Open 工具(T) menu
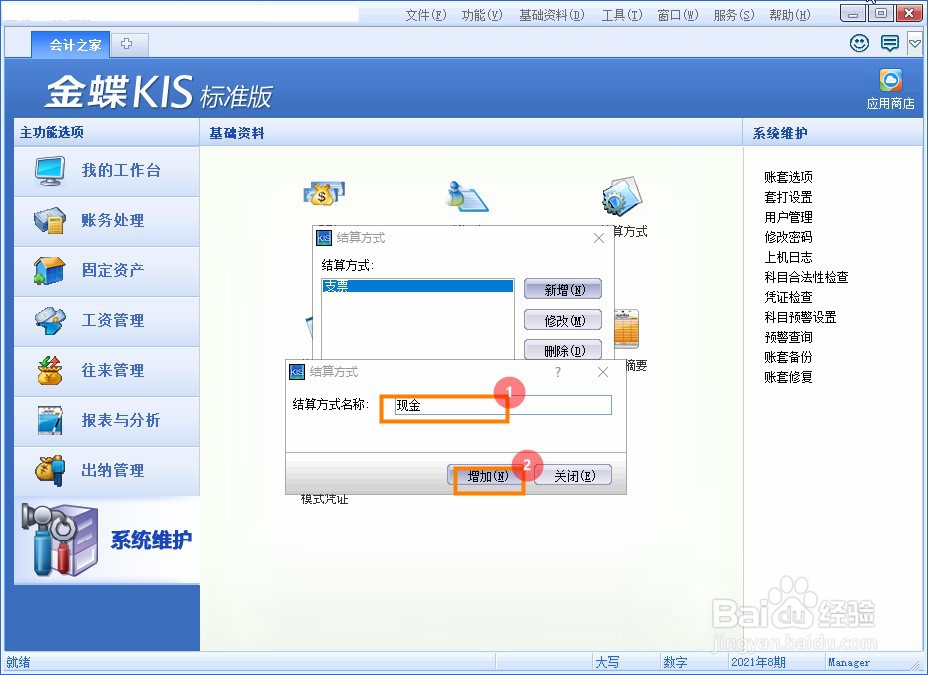Viewport: 928px width, 675px height. pos(621,15)
